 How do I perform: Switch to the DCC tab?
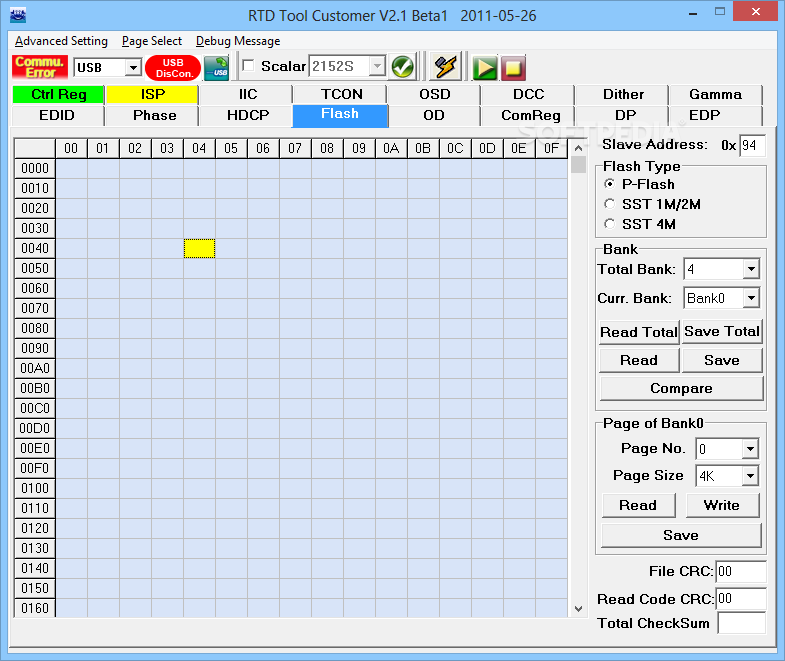coord(528,94)
